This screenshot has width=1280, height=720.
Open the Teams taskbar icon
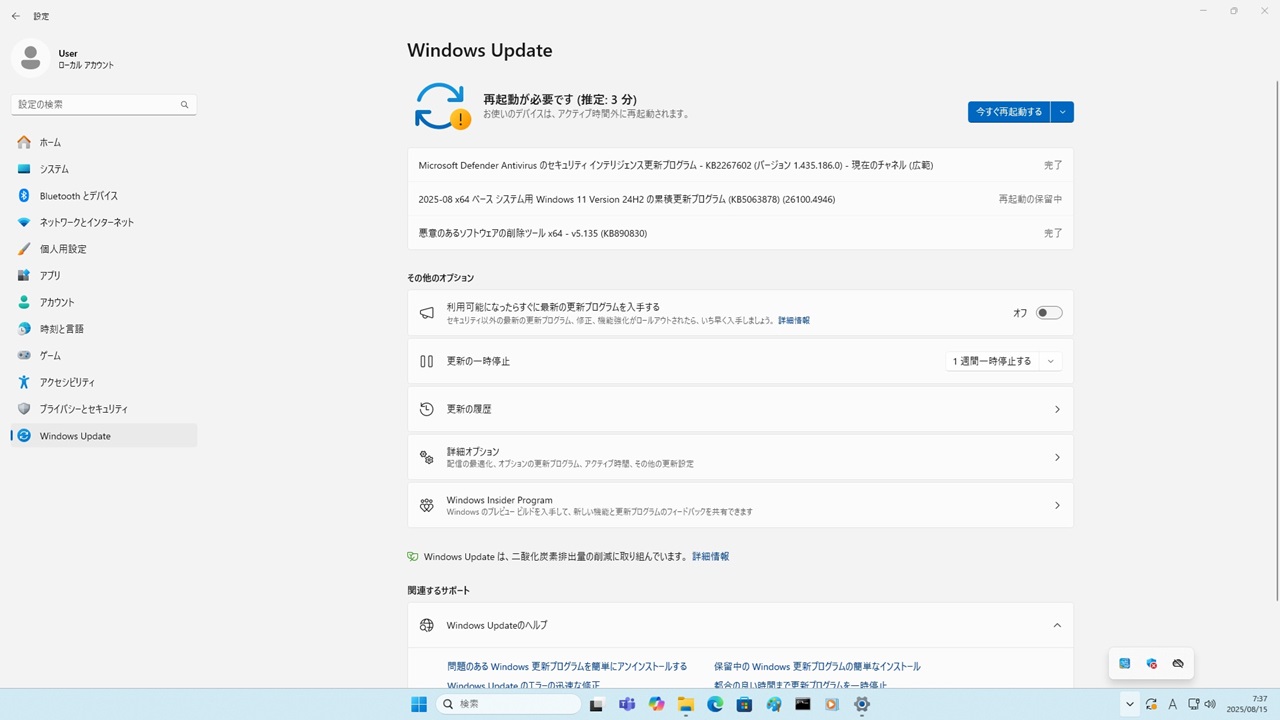[627, 704]
